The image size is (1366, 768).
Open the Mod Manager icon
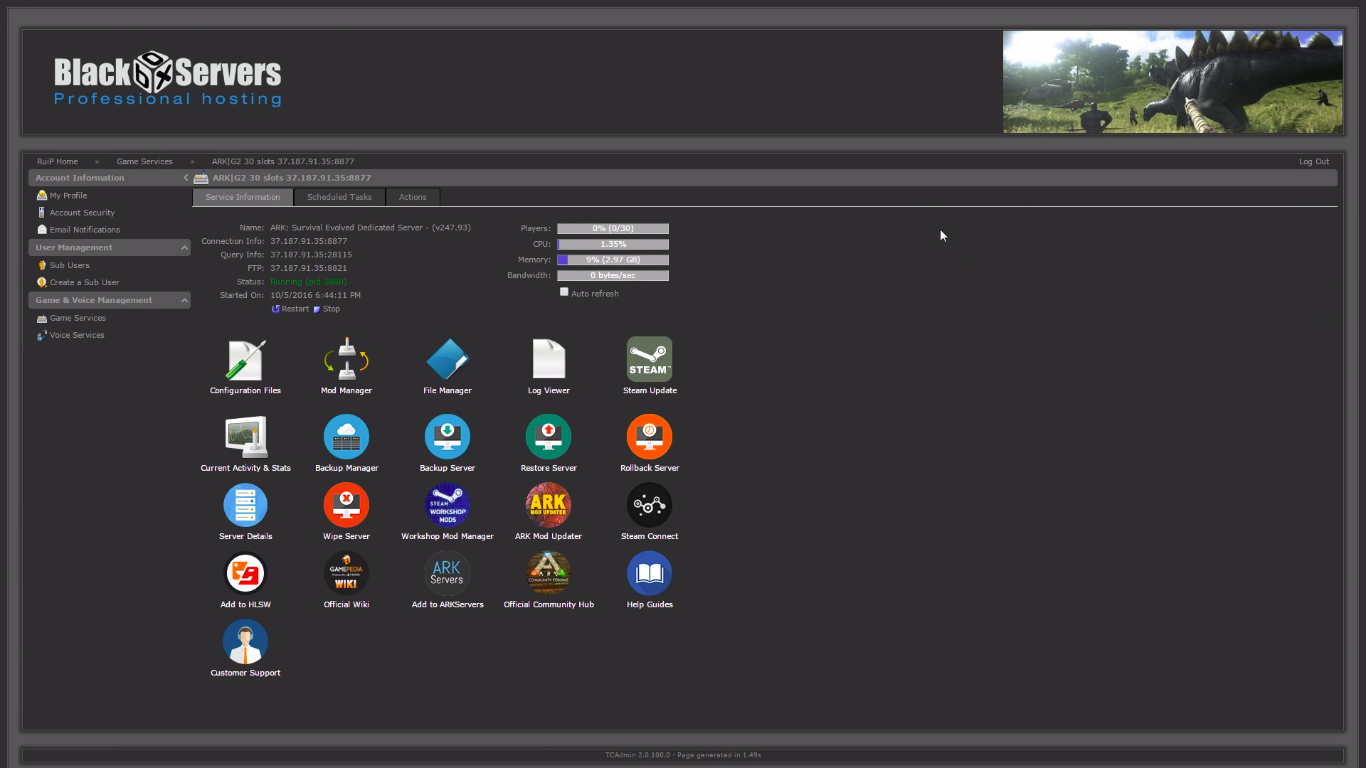(x=346, y=360)
